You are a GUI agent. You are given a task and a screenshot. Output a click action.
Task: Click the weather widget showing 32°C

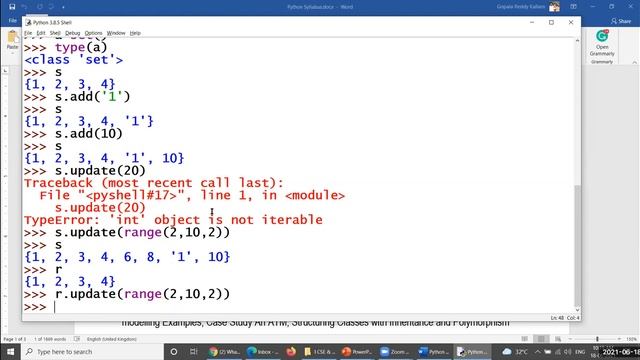(x=515, y=351)
